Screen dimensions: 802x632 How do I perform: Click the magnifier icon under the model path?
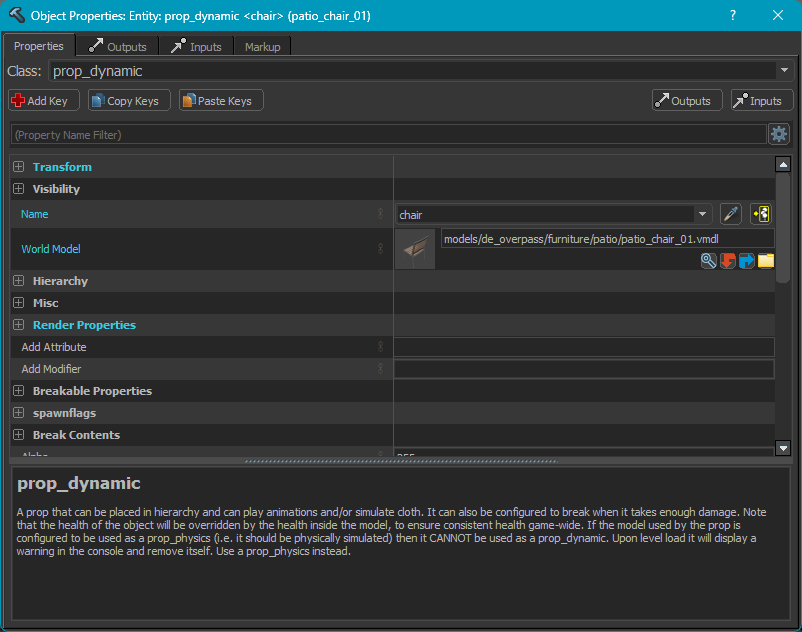pos(708,261)
